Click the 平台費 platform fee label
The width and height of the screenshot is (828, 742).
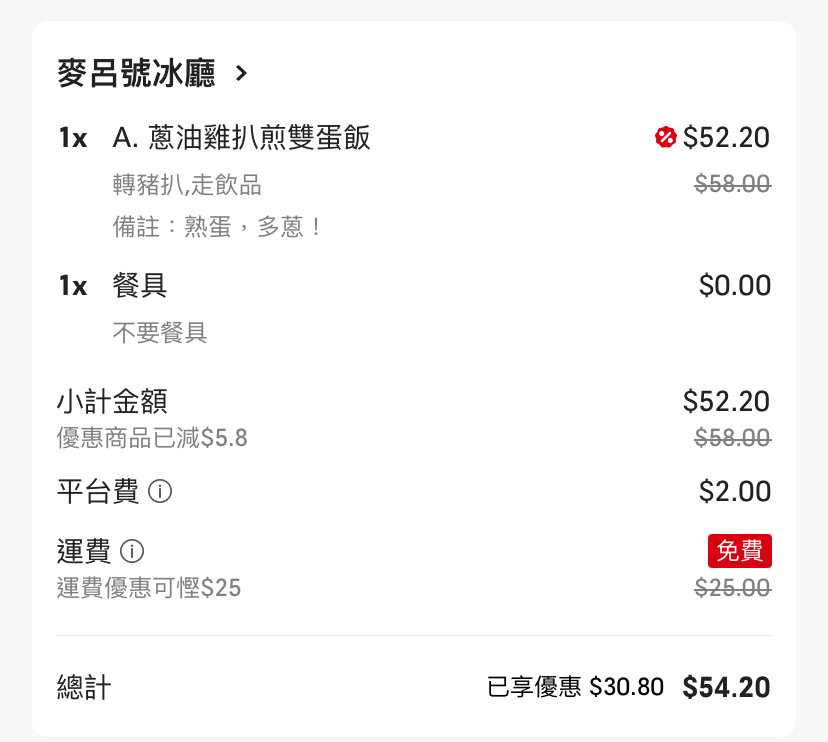98,491
